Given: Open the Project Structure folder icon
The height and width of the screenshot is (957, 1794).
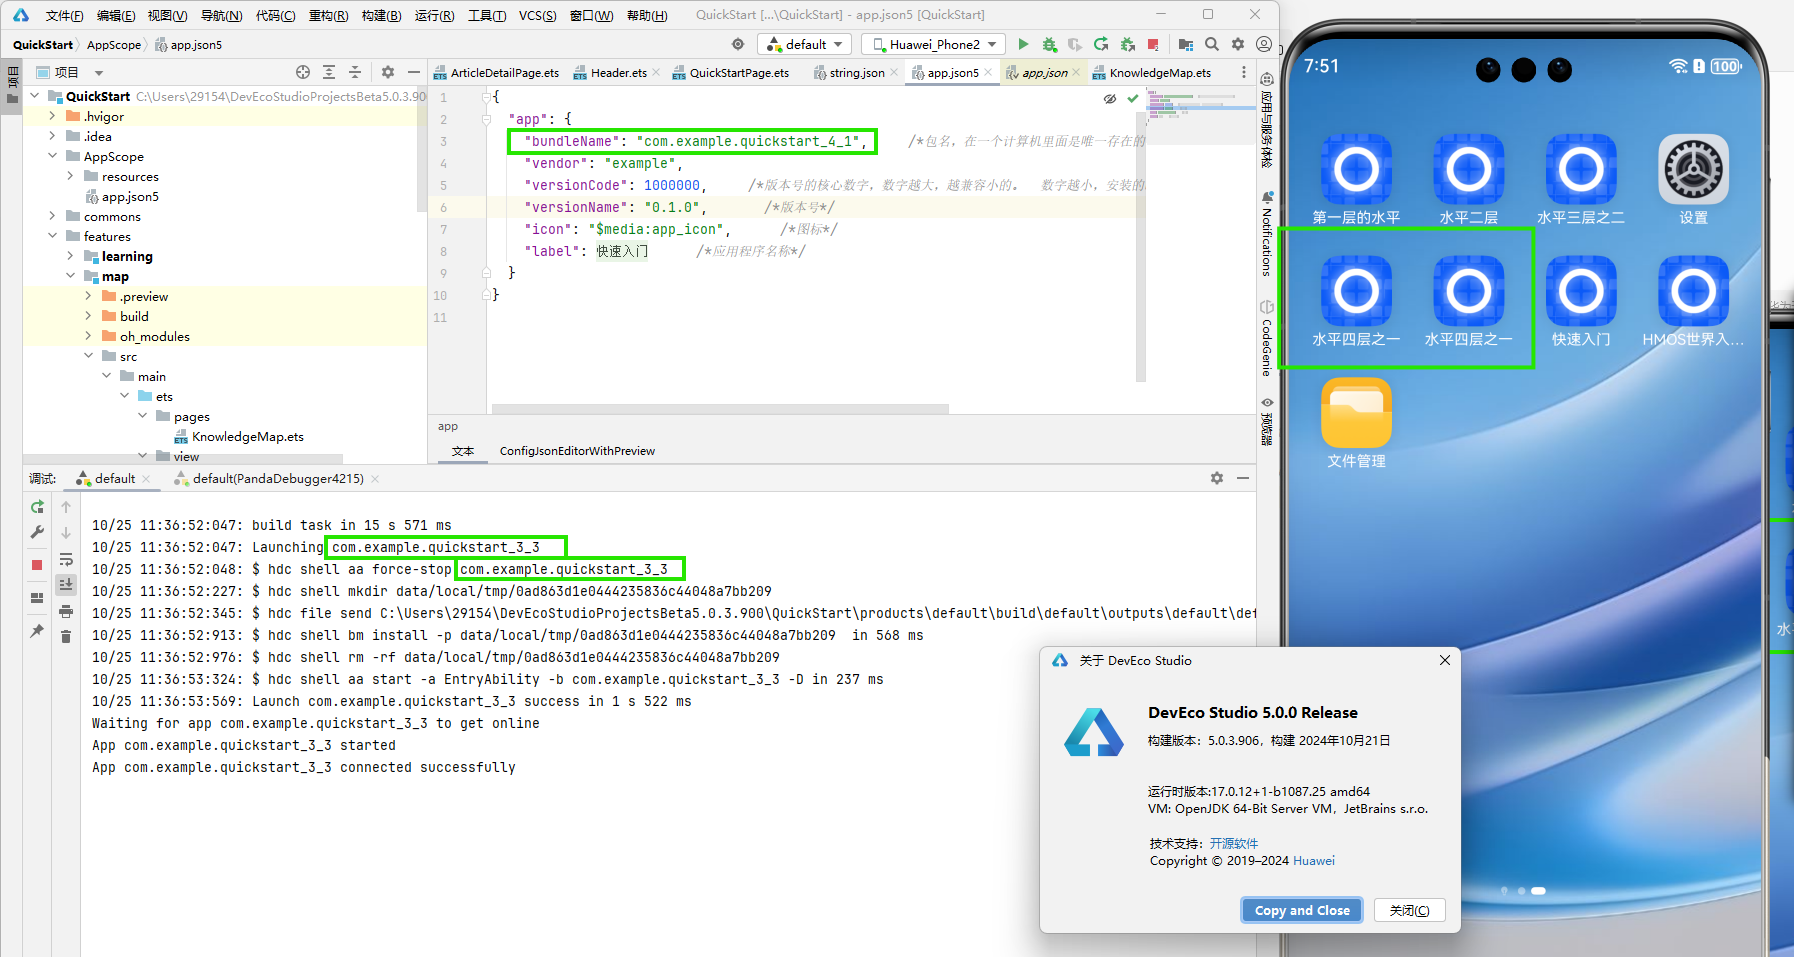Looking at the screenshot, I should click(x=1186, y=44).
